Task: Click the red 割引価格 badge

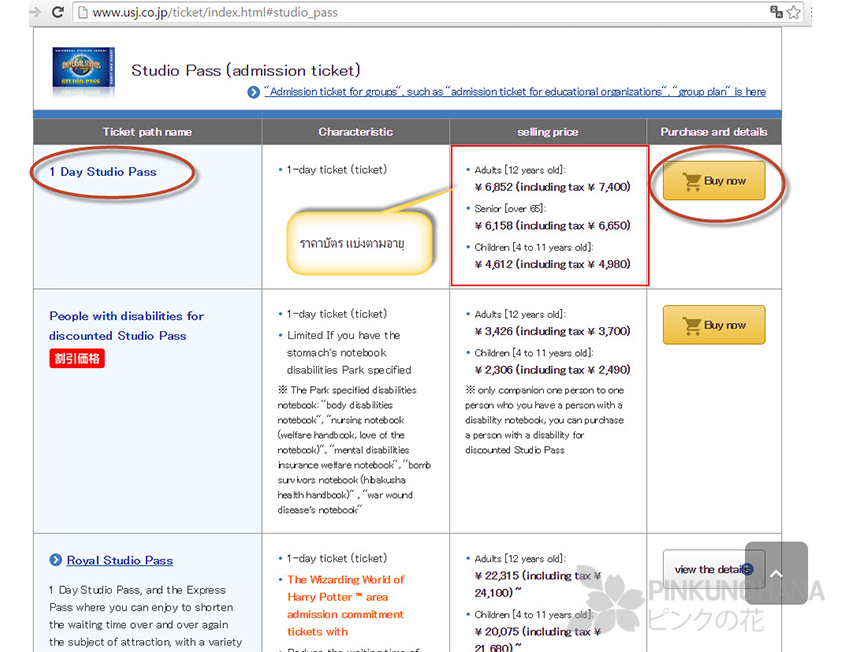Action: (77, 358)
